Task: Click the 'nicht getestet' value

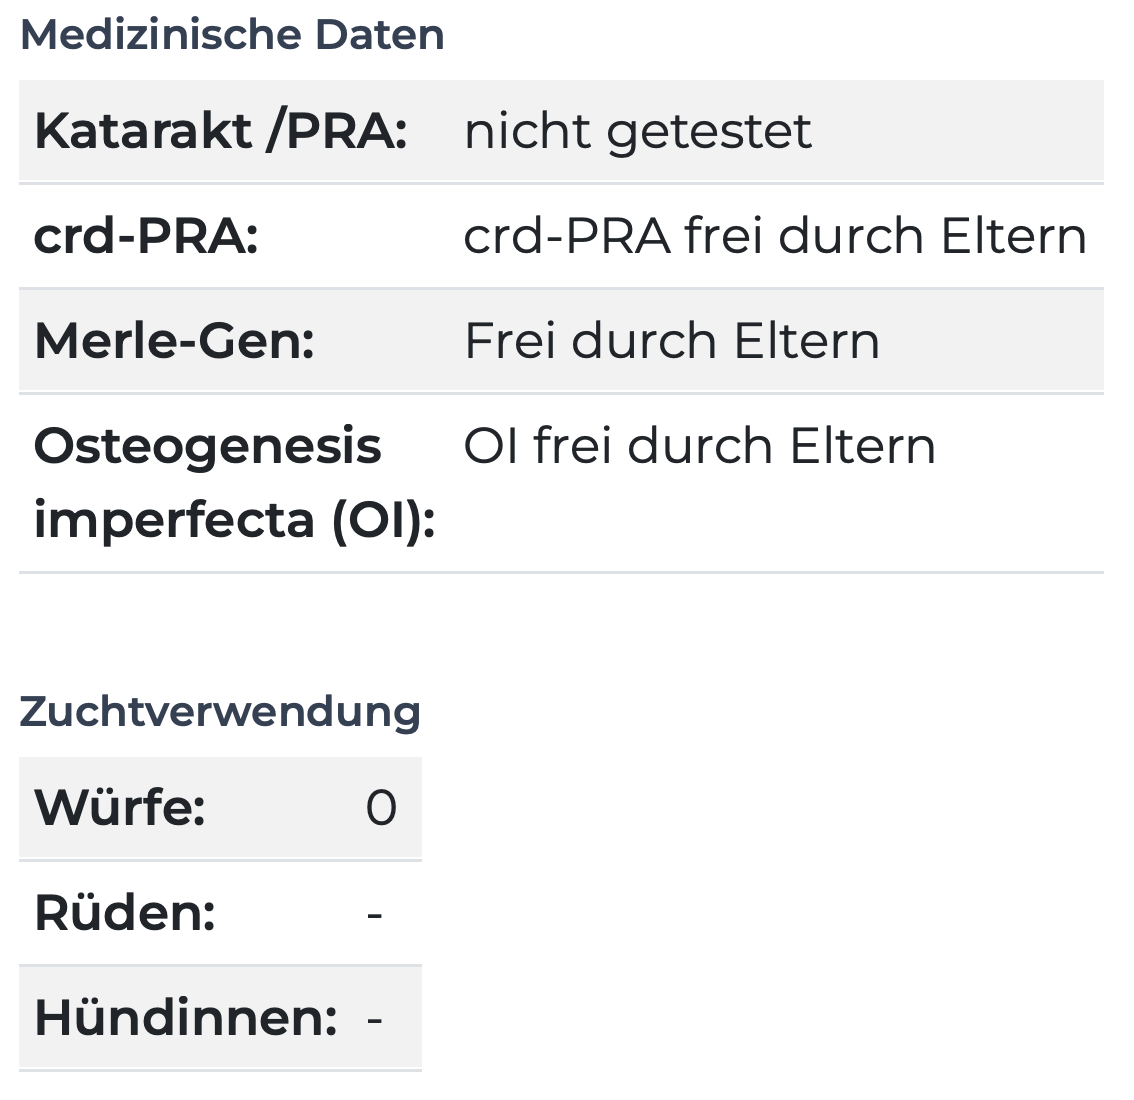Action: [637, 131]
